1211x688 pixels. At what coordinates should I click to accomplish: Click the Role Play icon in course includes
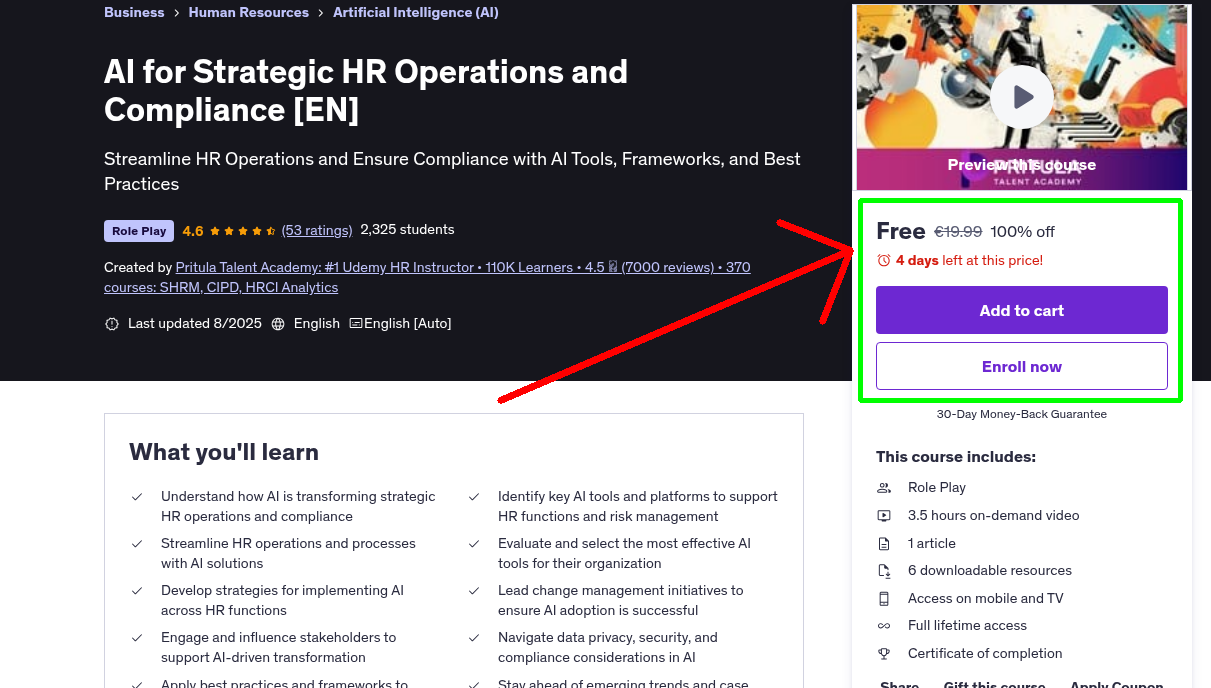tap(884, 488)
